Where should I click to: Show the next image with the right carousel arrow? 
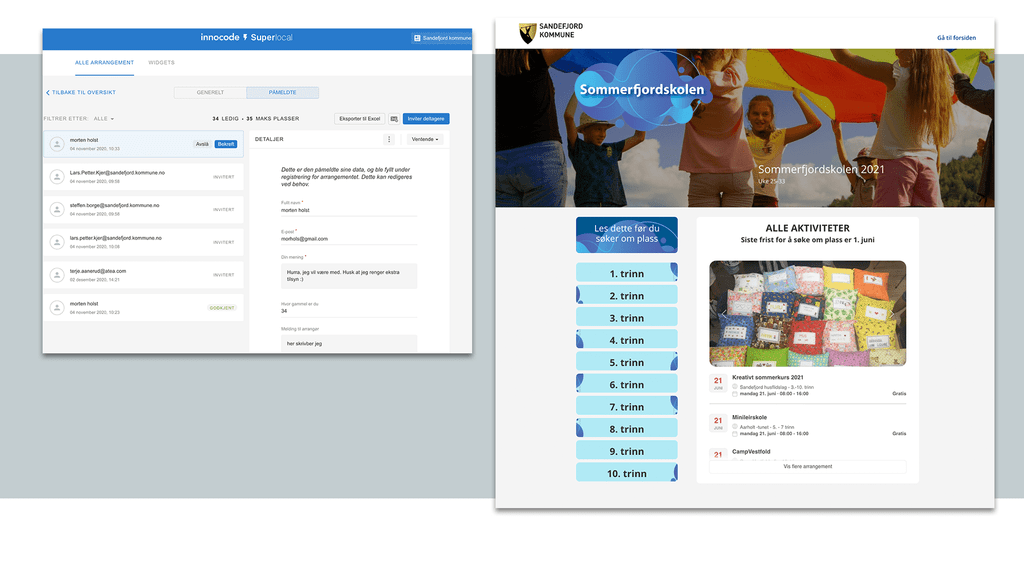point(892,314)
